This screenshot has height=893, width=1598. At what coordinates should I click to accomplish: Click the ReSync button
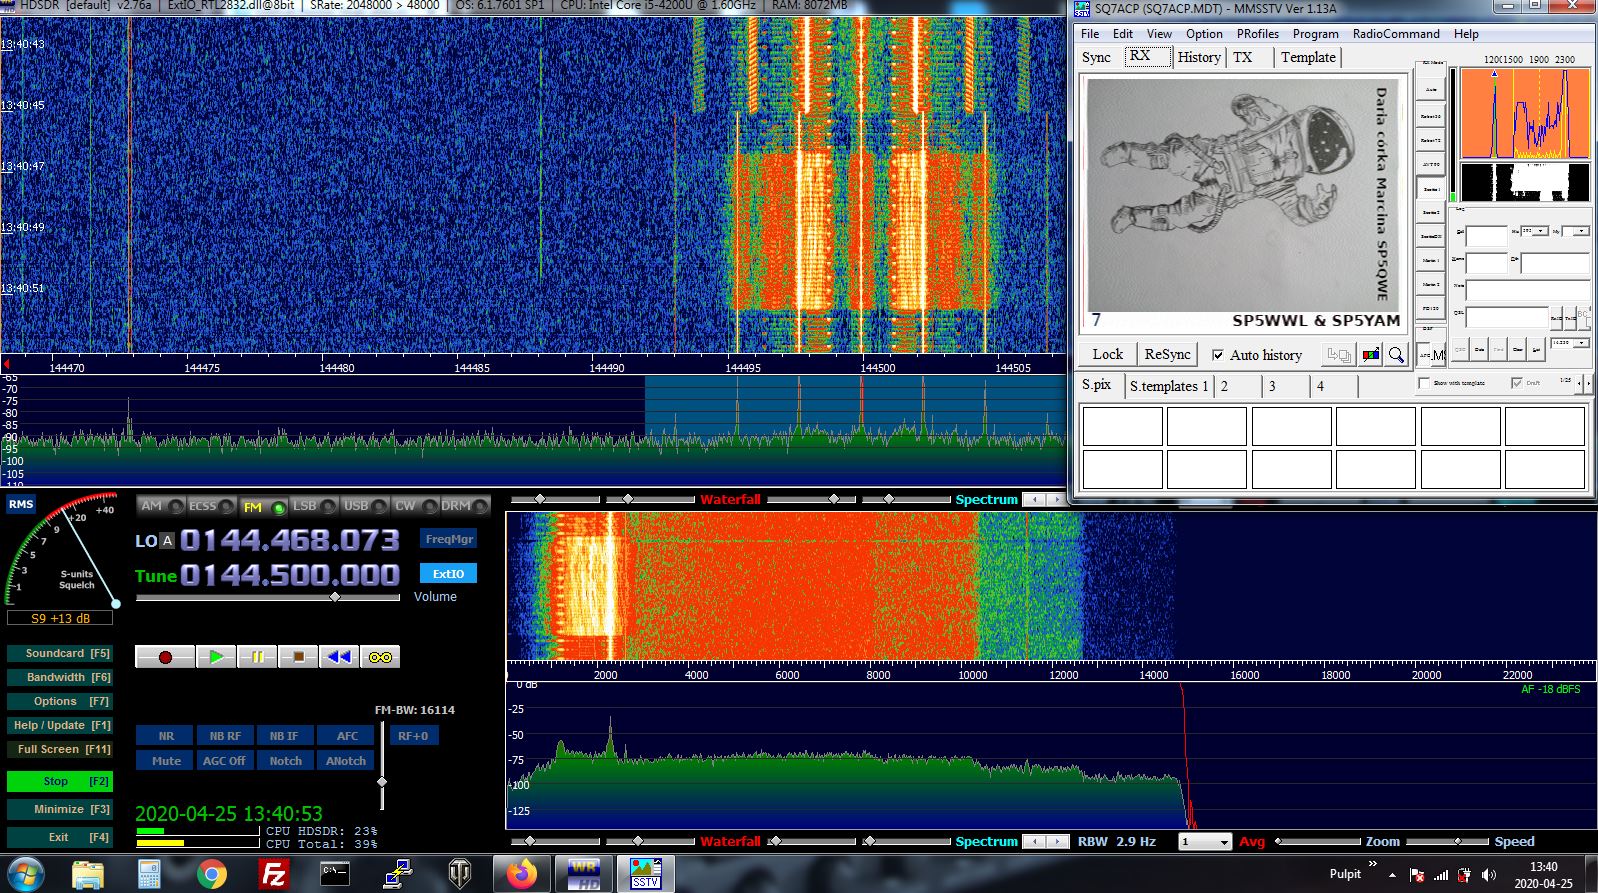coord(1167,354)
